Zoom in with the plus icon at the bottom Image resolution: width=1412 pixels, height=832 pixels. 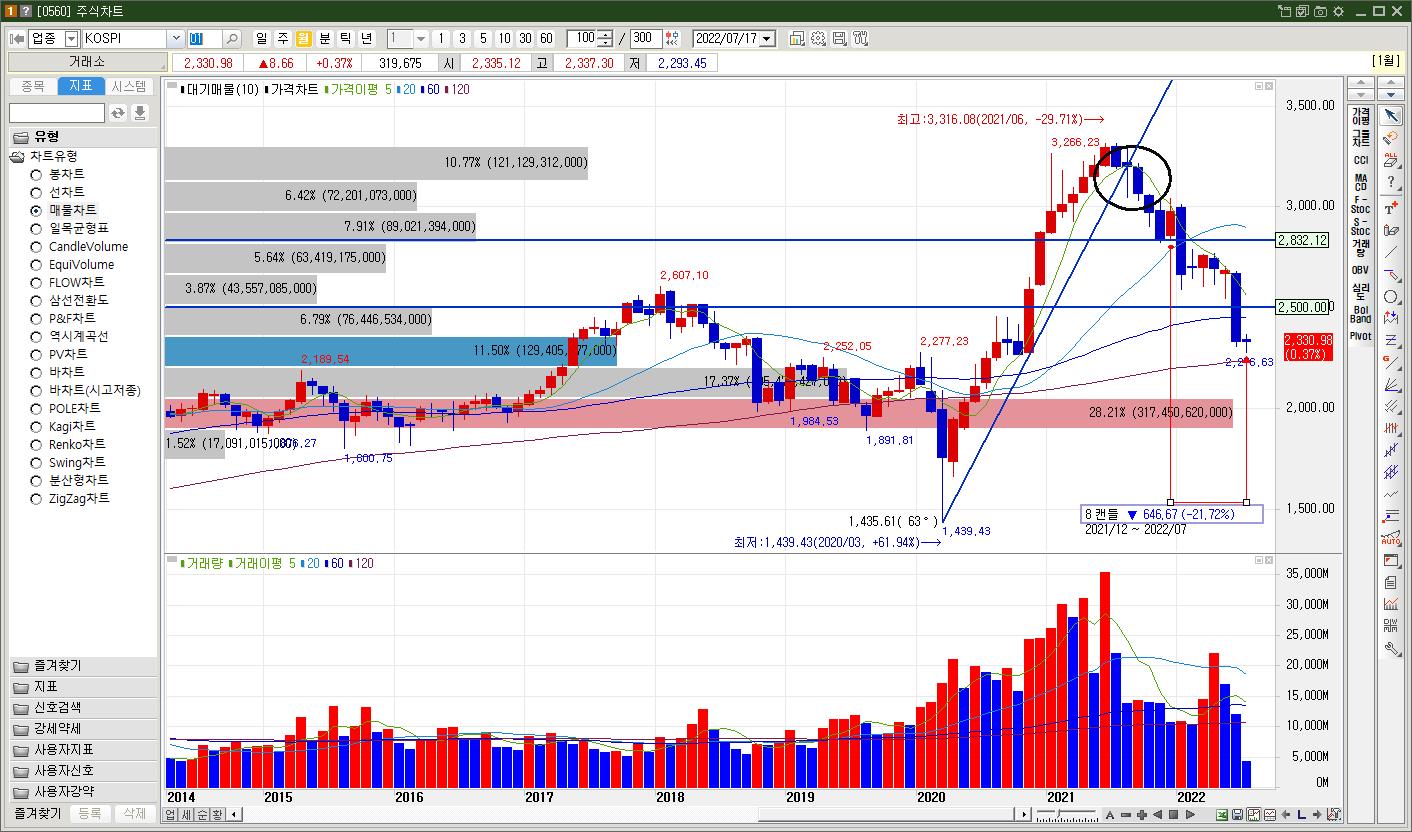tap(1141, 814)
